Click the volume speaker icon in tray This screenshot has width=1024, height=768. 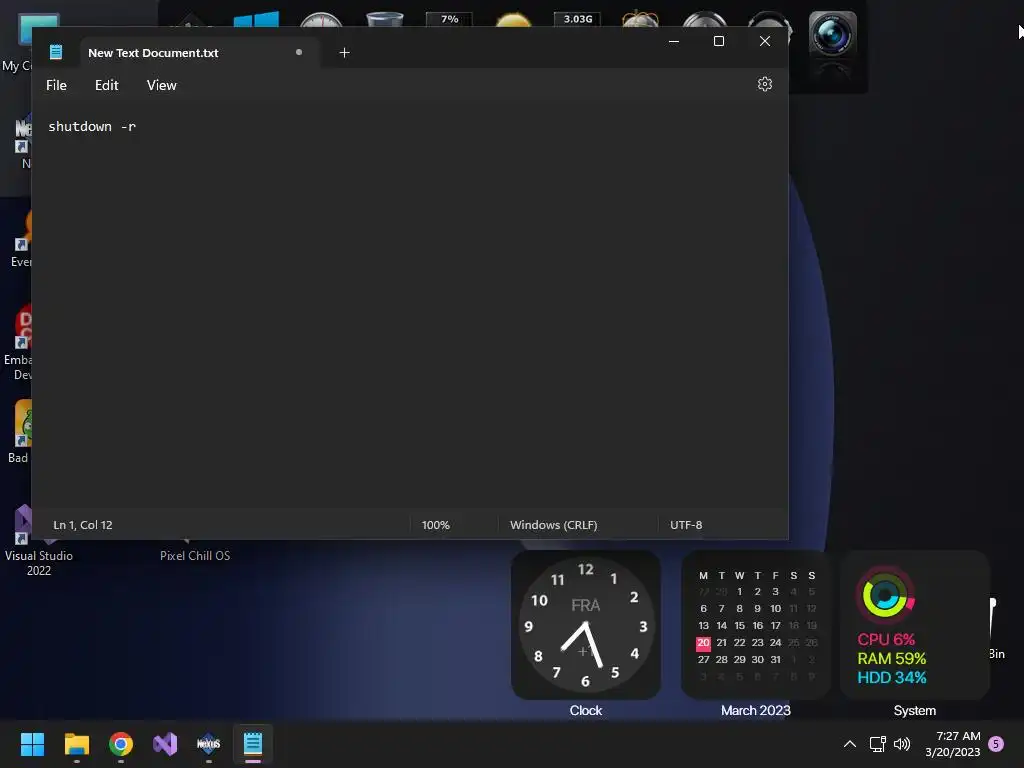(x=902, y=744)
